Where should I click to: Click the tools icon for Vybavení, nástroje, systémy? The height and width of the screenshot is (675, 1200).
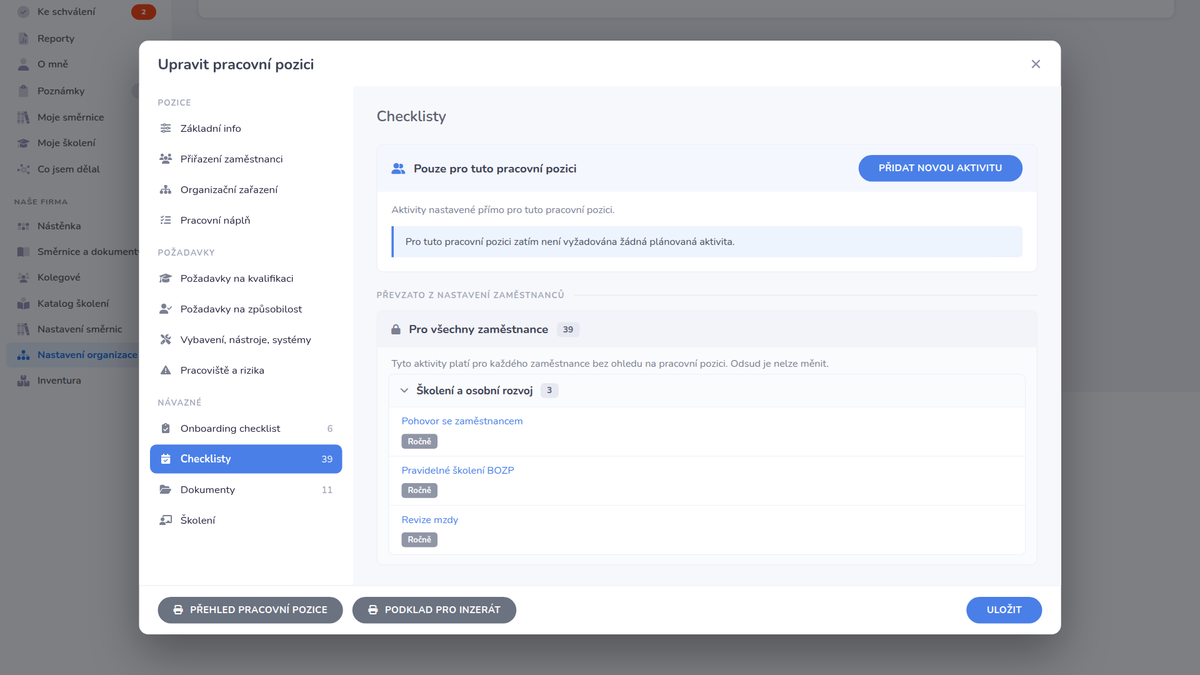coord(166,340)
